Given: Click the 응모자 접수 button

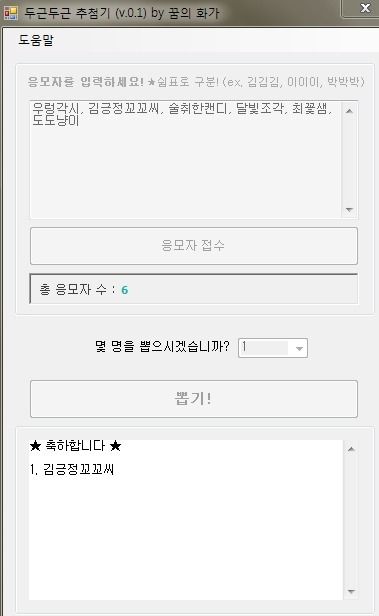Looking at the screenshot, I should pyautogui.click(x=194, y=246).
